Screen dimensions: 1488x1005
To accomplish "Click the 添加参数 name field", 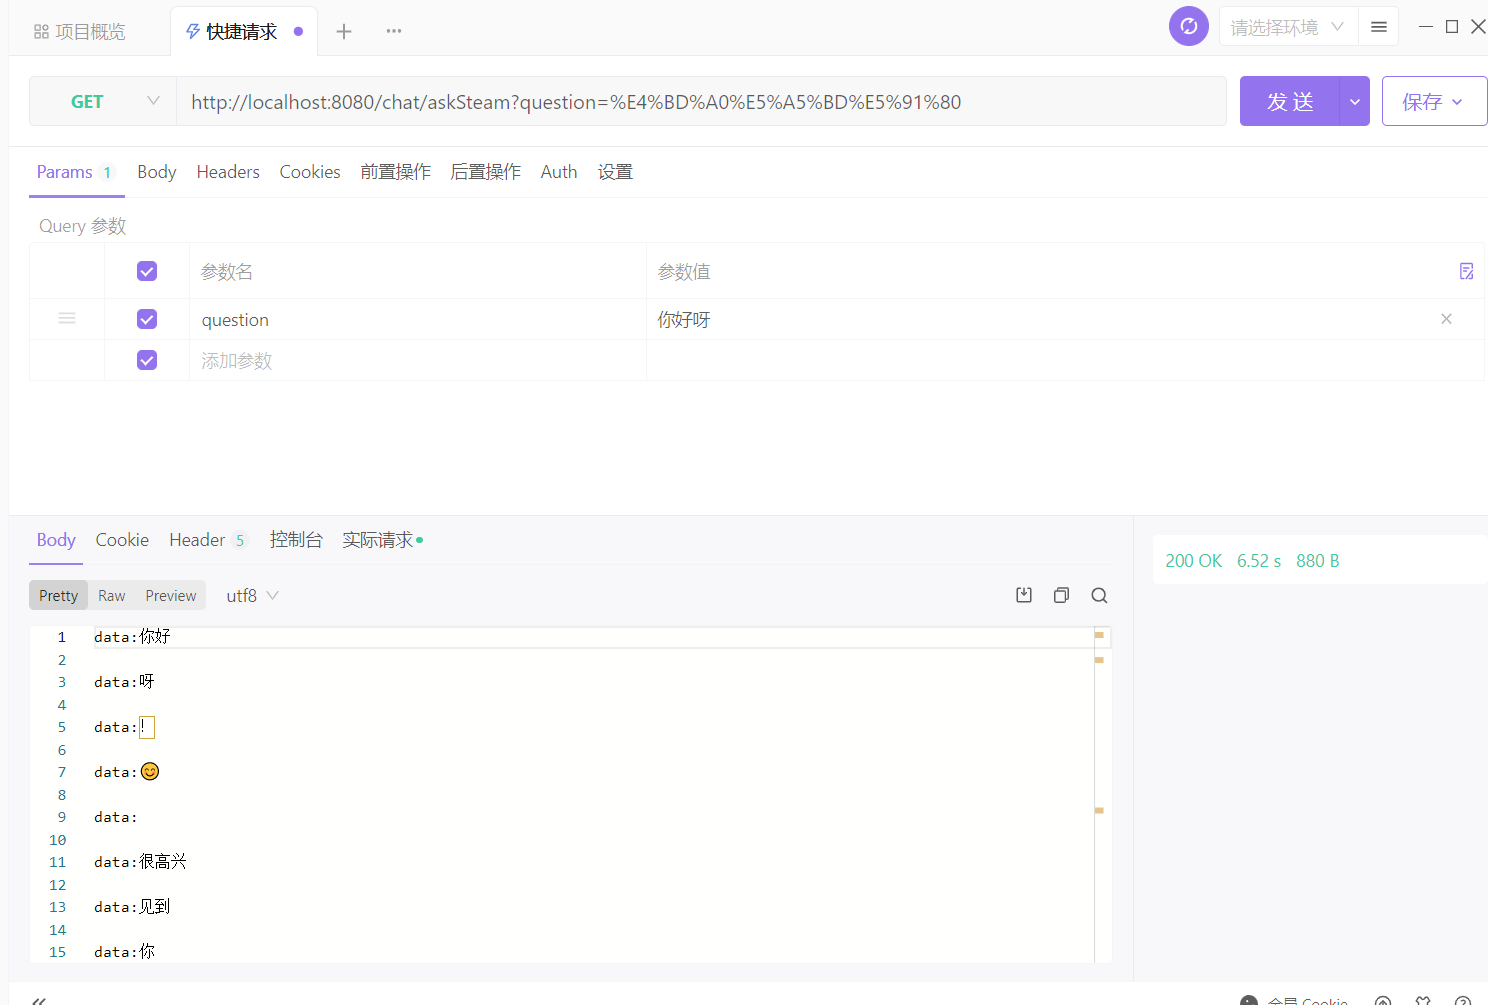I will pyautogui.click(x=418, y=360).
